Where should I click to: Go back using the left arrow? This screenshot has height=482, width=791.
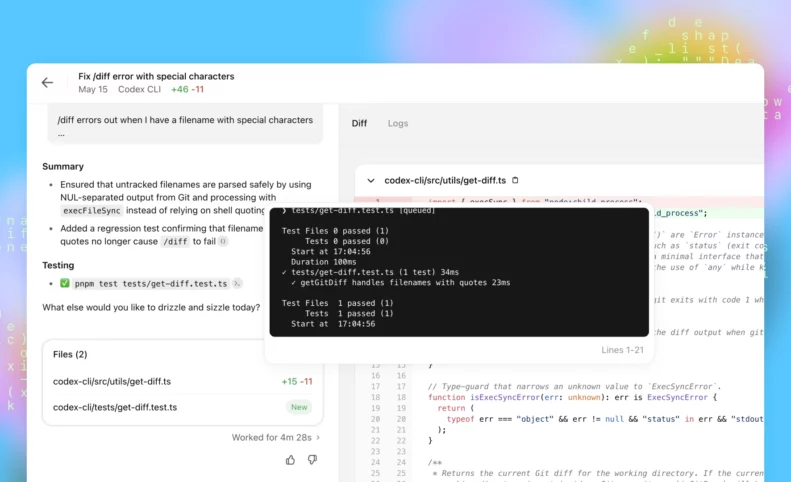47,82
